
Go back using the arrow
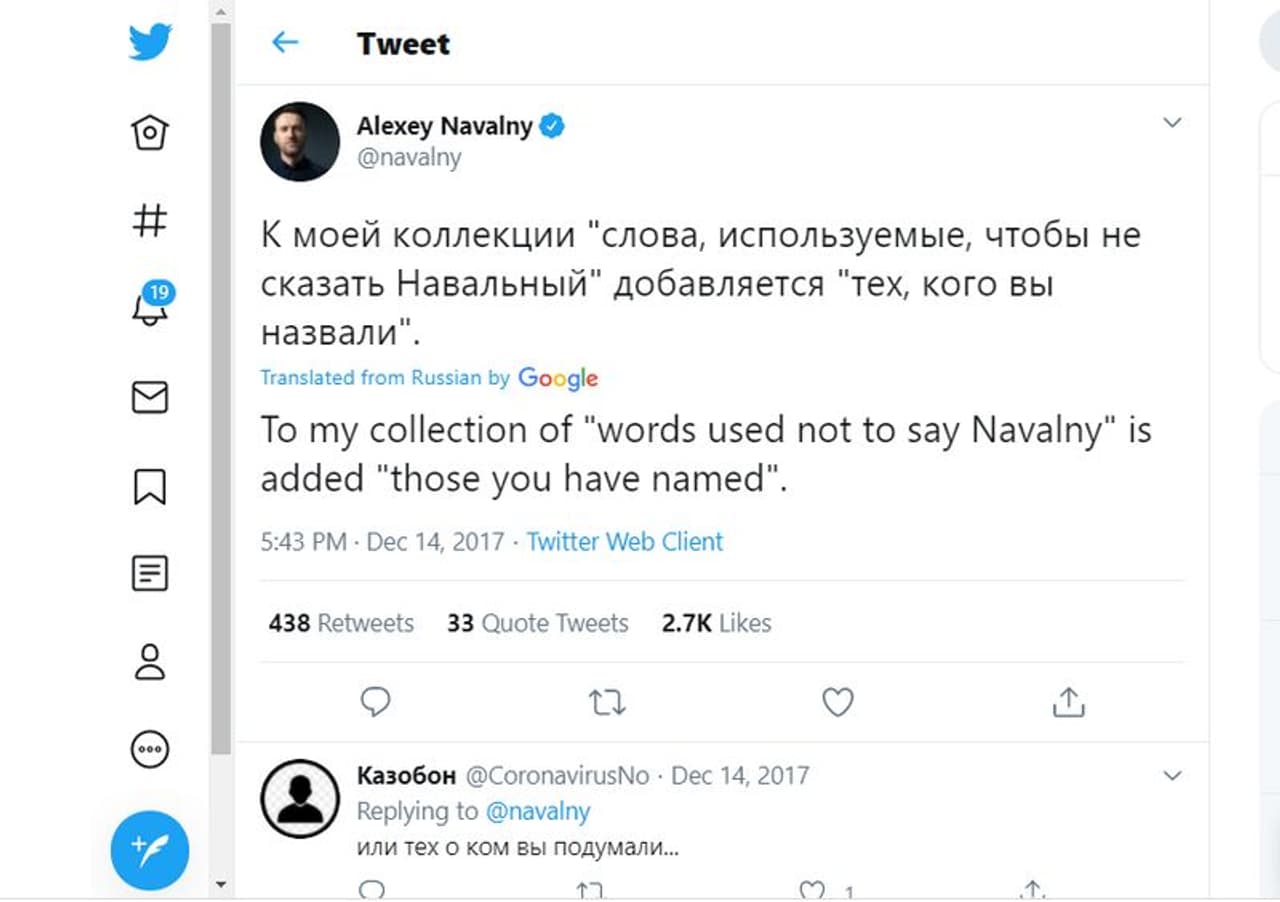pos(285,42)
